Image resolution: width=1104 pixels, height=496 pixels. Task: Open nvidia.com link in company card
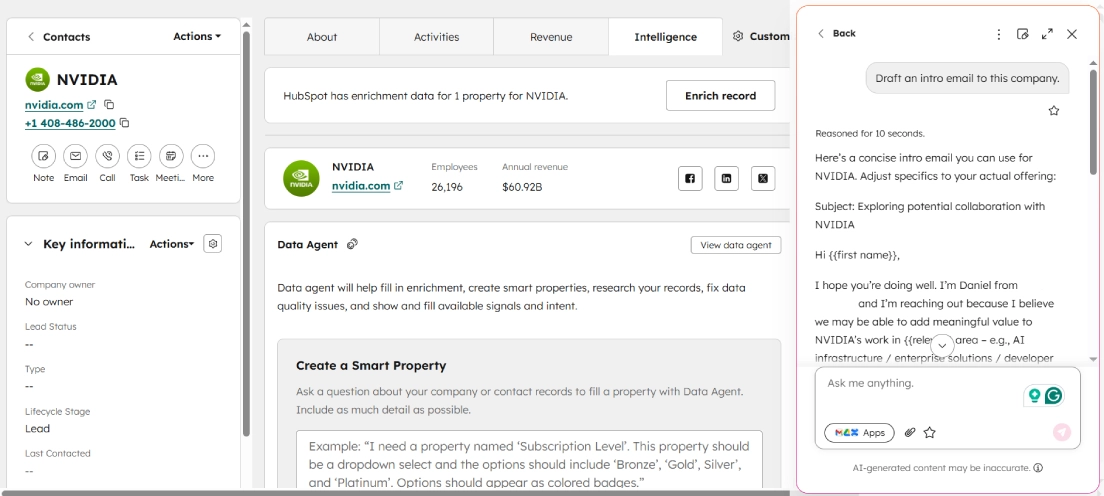pos(361,186)
